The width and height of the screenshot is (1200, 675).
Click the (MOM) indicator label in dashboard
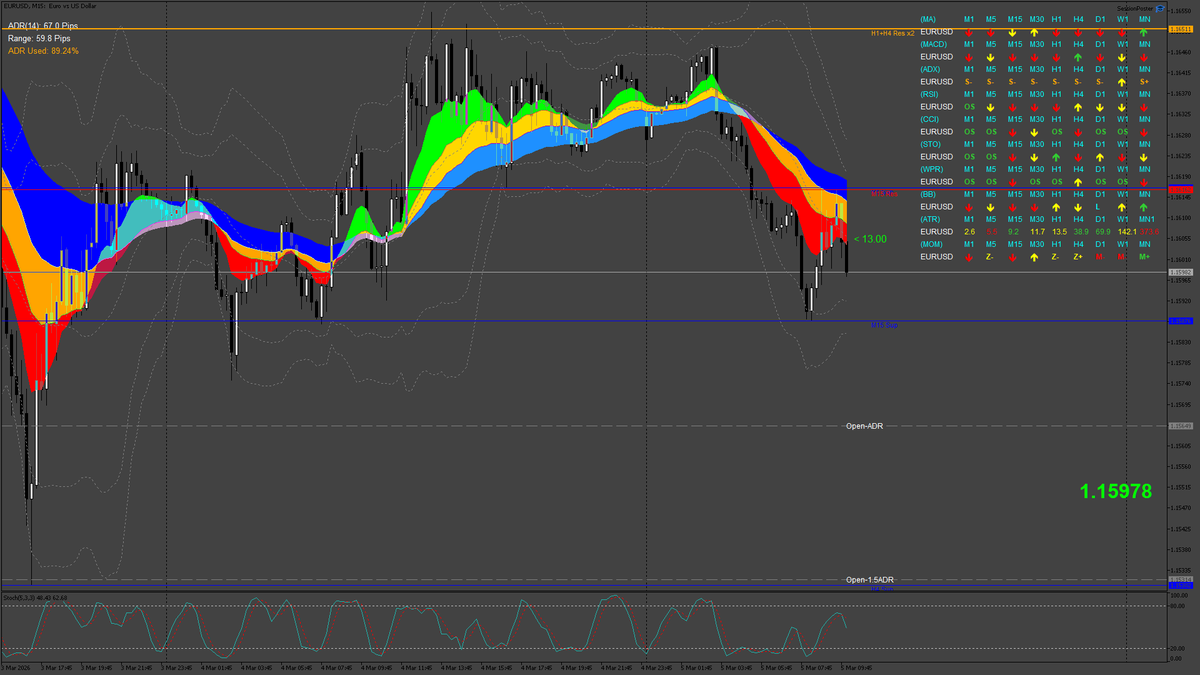click(x=933, y=244)
